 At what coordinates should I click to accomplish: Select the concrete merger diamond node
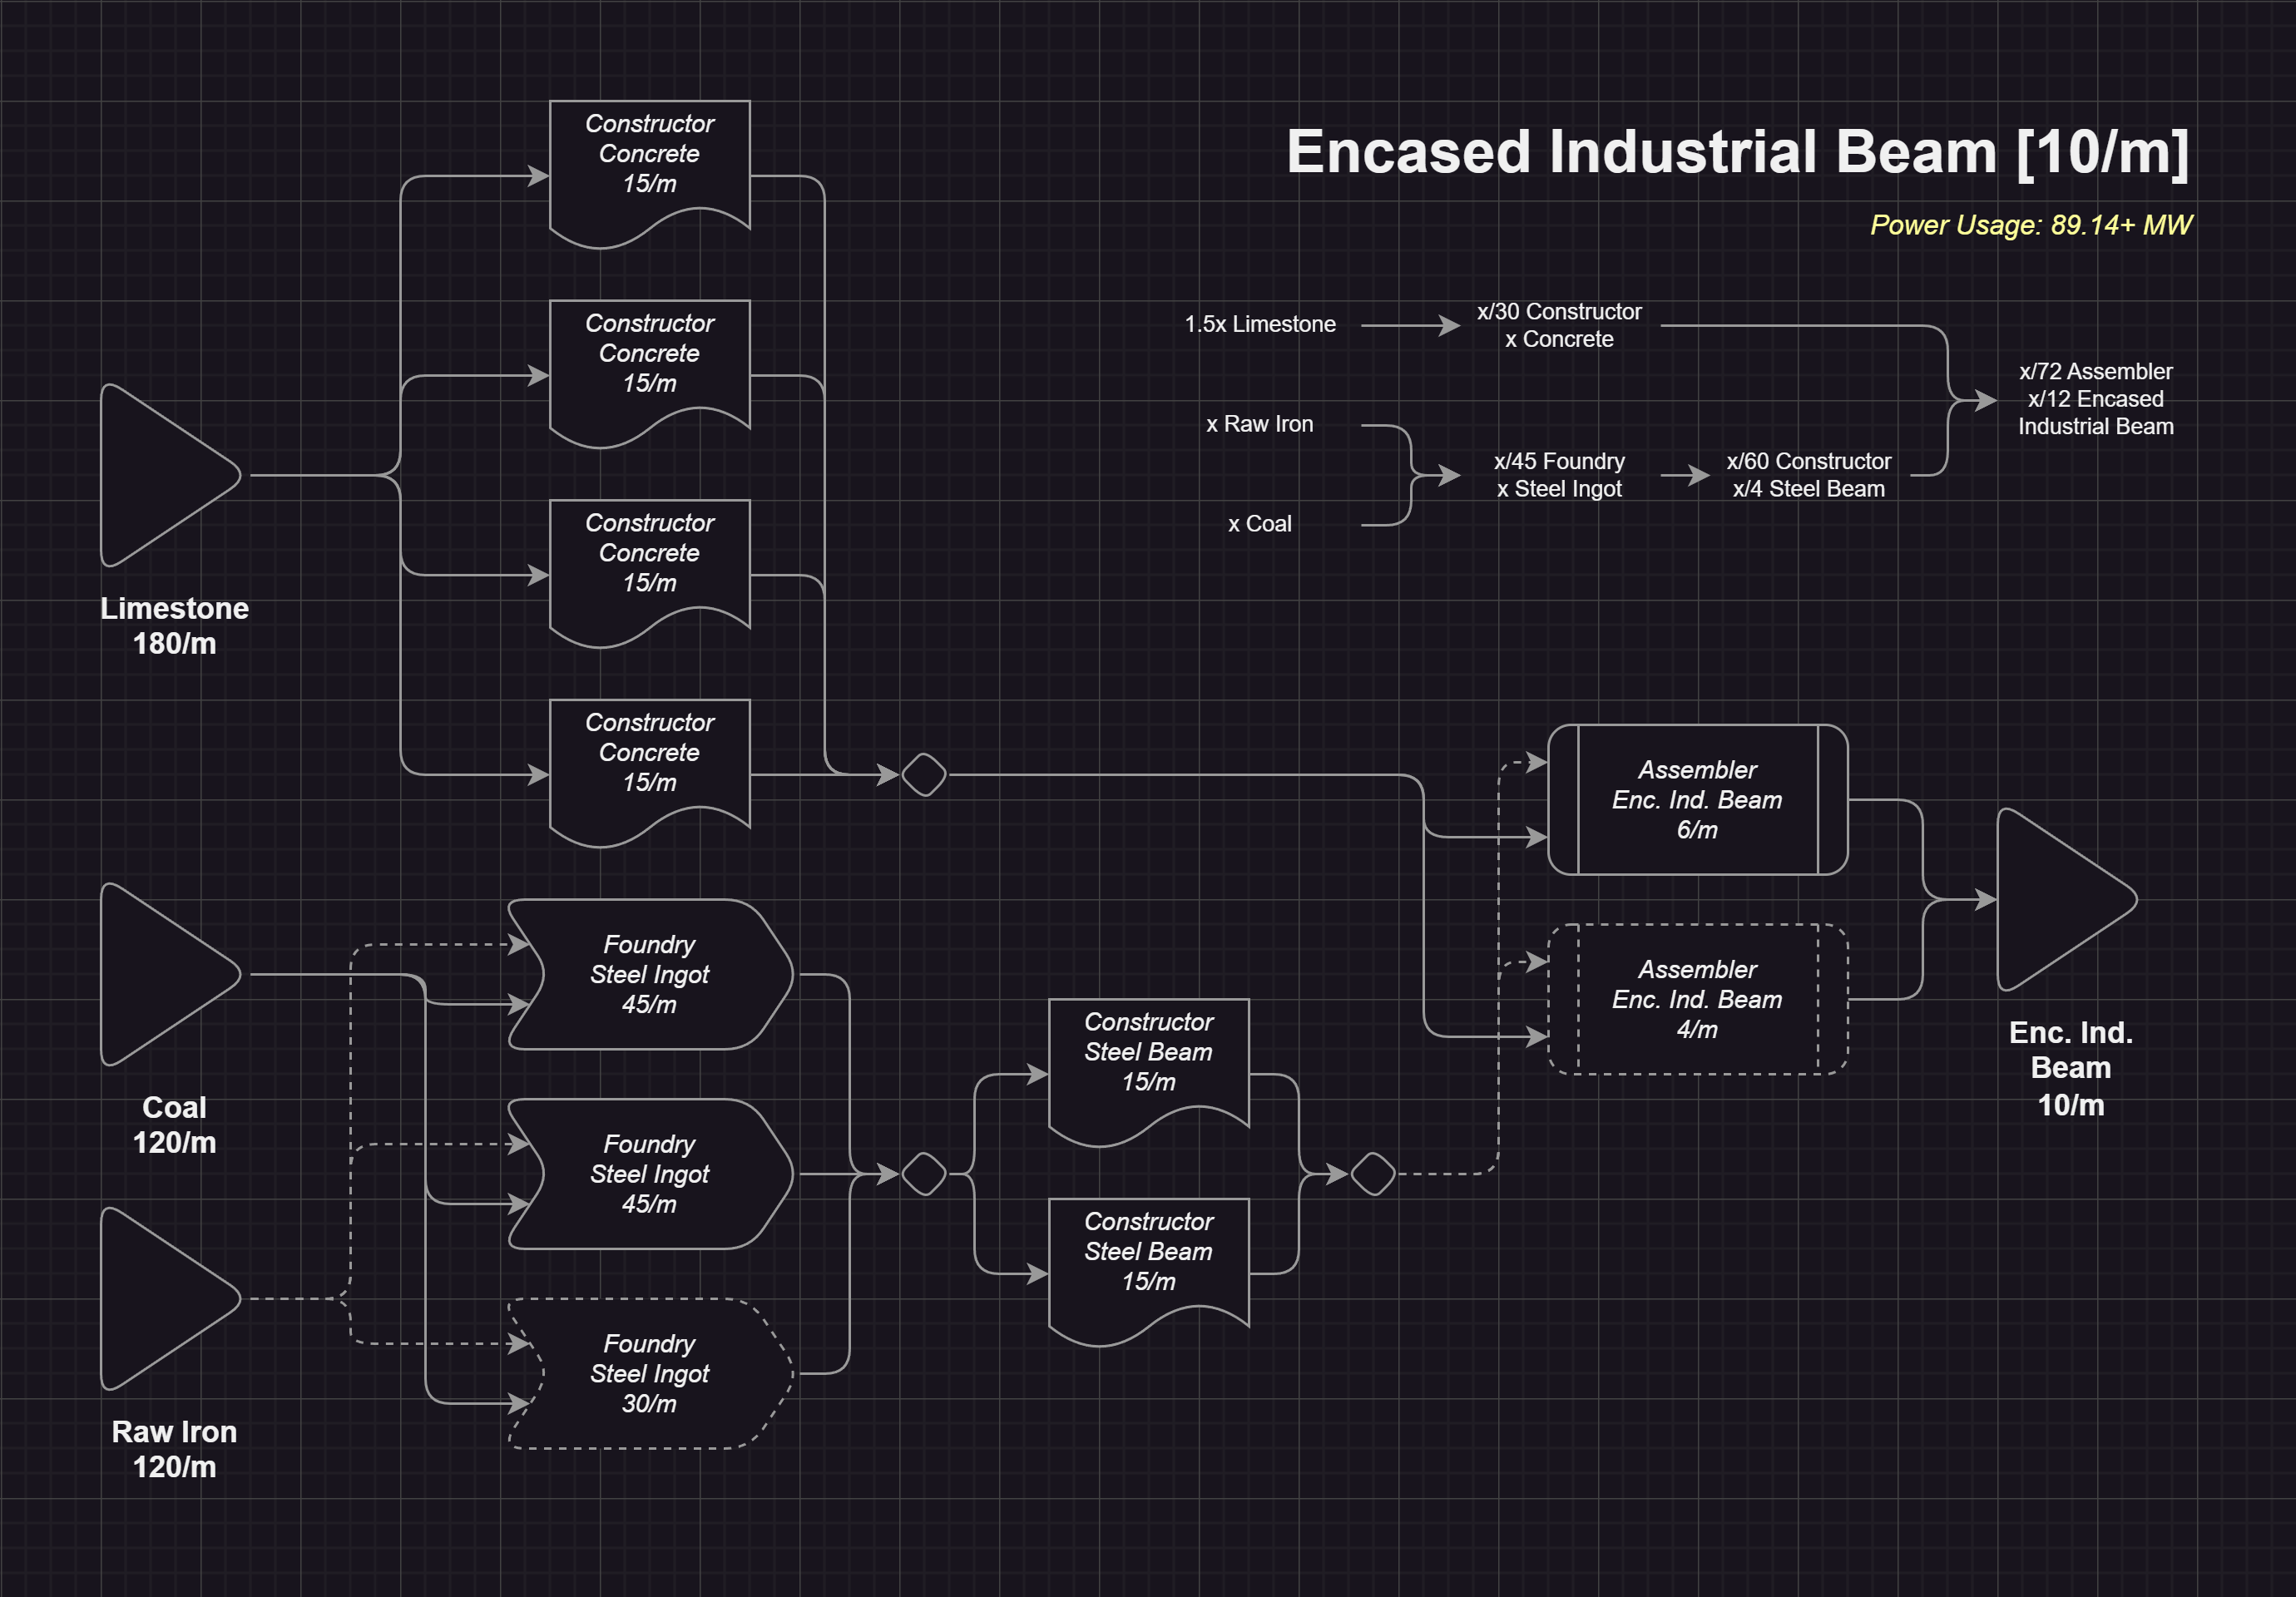coord(924,775)
